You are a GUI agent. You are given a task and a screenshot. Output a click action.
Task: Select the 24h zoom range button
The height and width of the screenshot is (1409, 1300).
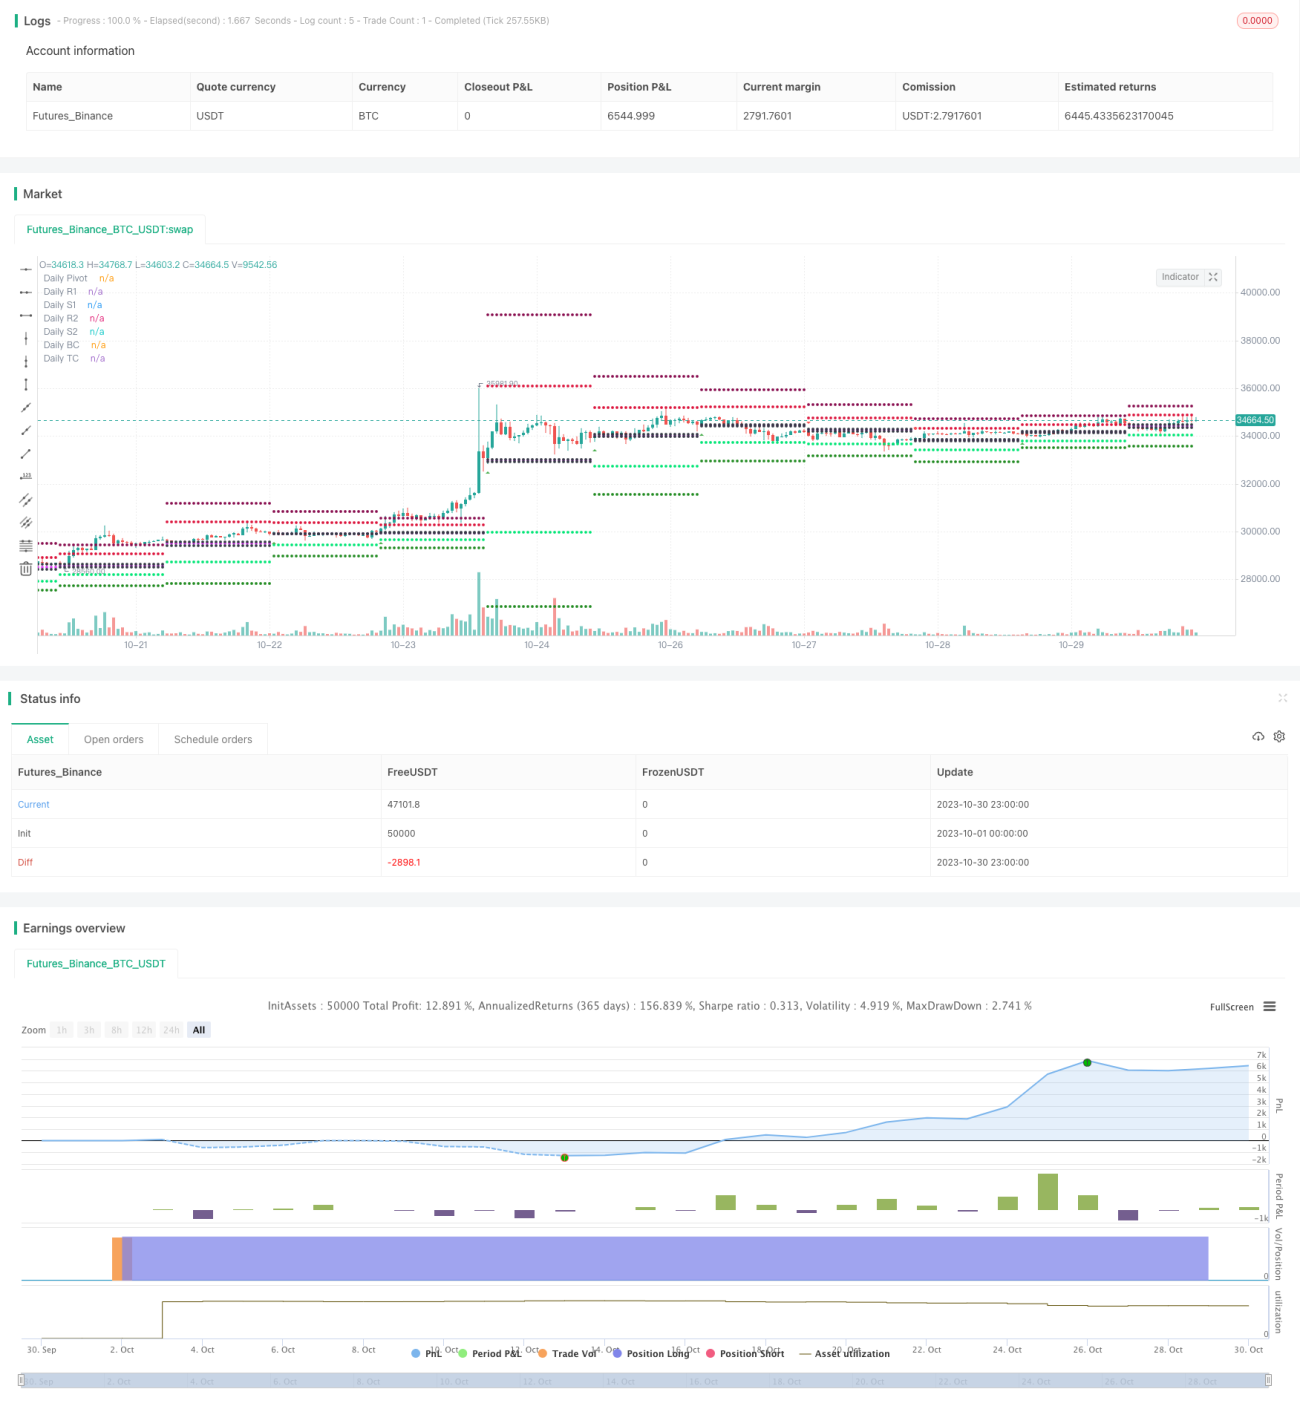[172, 1030]
